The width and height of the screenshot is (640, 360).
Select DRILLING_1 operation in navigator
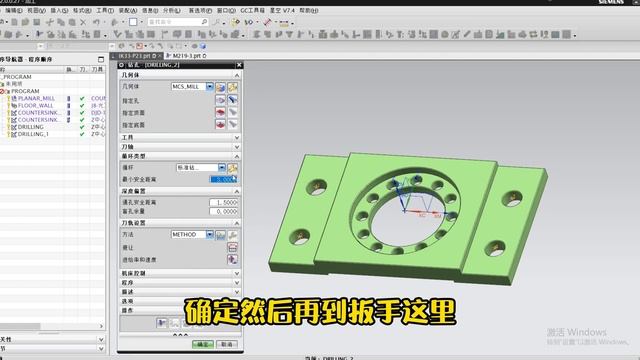coord(33,134)
